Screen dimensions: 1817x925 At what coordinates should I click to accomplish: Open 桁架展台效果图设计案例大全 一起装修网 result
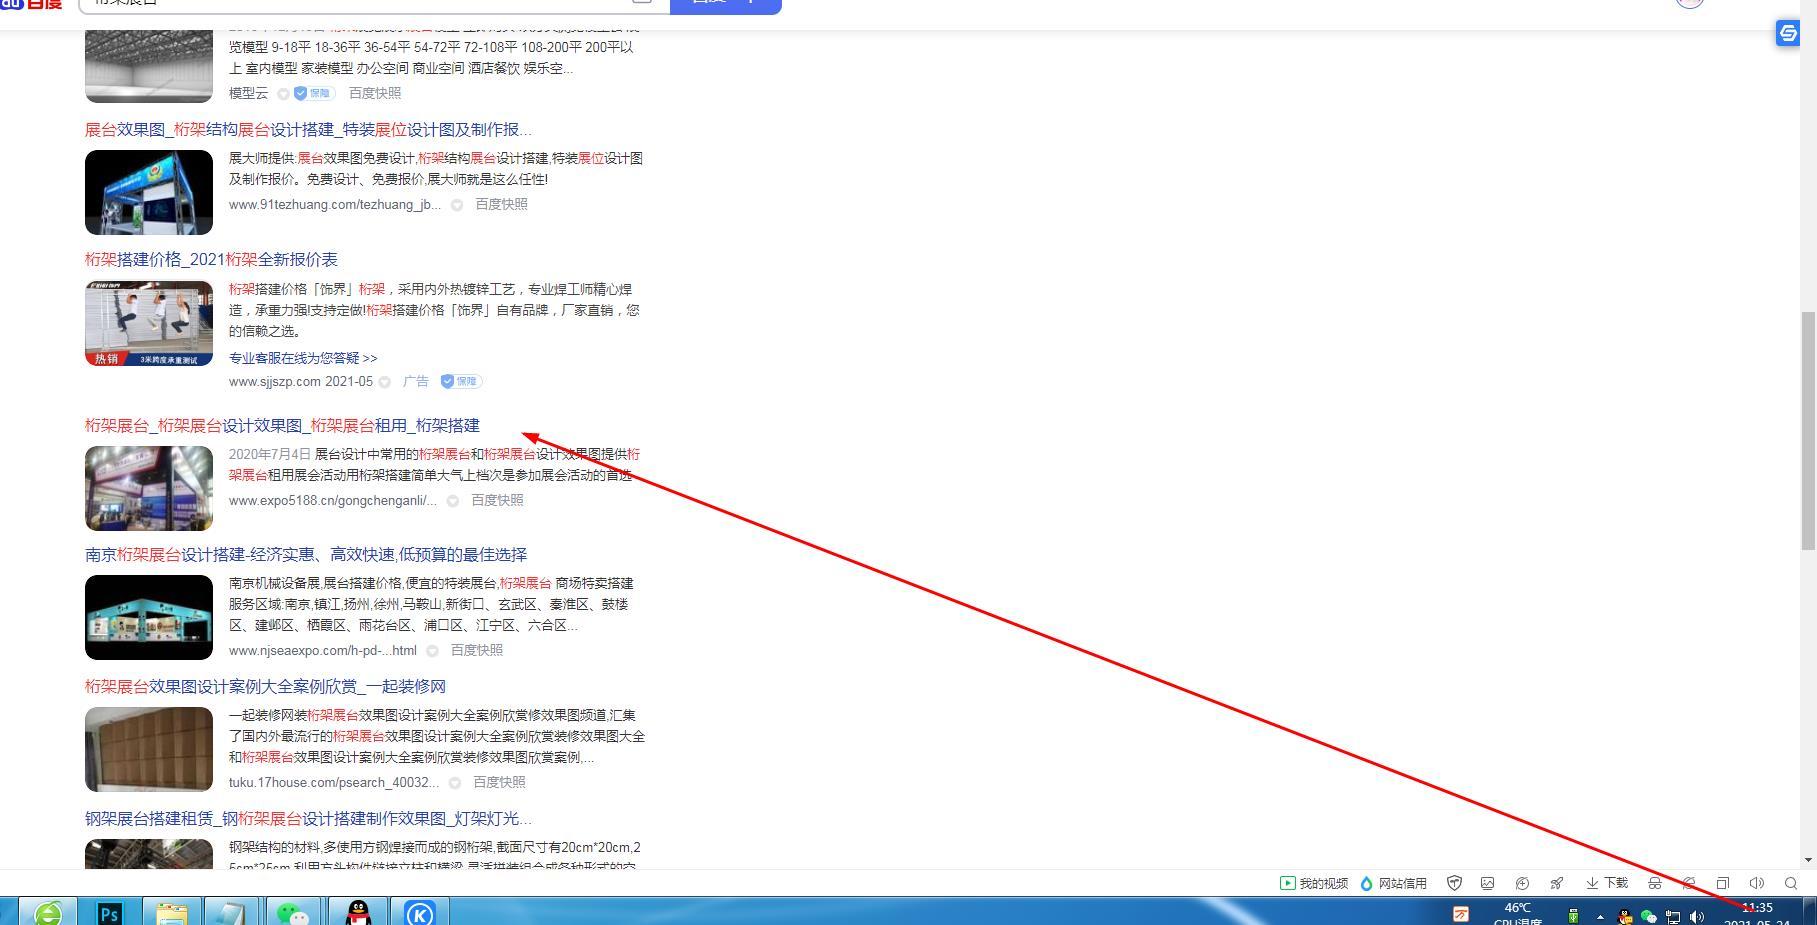pyautogui.click(x=265, y=687)
